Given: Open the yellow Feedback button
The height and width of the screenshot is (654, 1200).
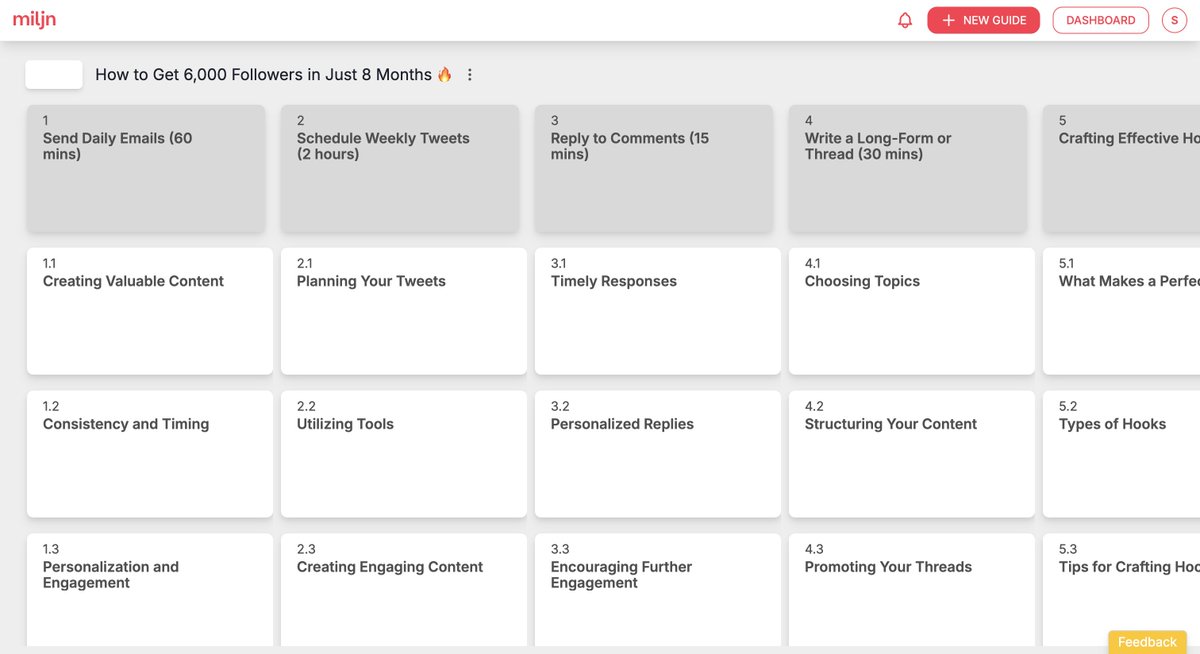Looking at the screenshot, I should [x=1147, y=642].
